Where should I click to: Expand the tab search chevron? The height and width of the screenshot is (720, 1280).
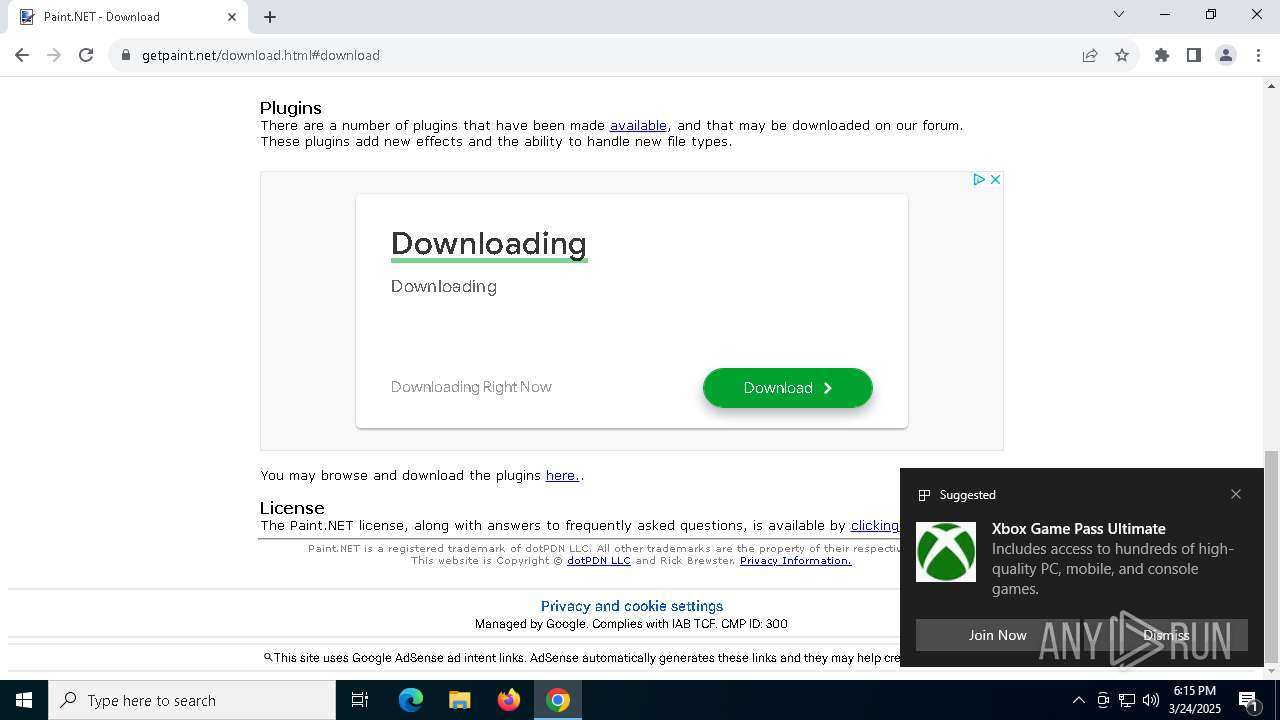pos(1119,14)
